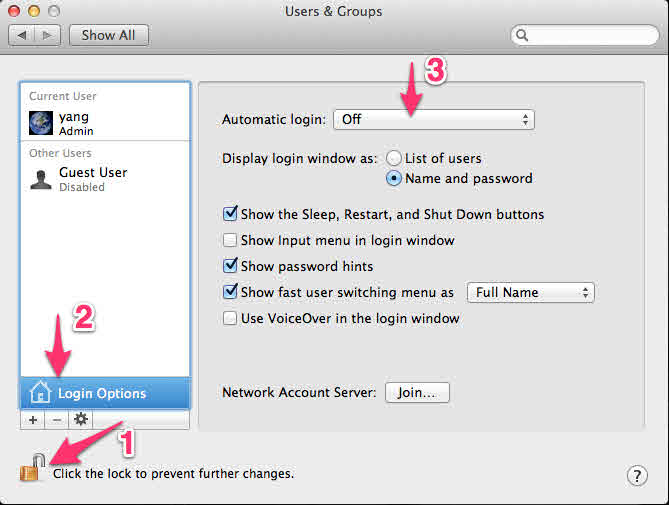This screenshot has width=669, height=505.
Task: Click the Current User header text
Action: pos(63,96)
